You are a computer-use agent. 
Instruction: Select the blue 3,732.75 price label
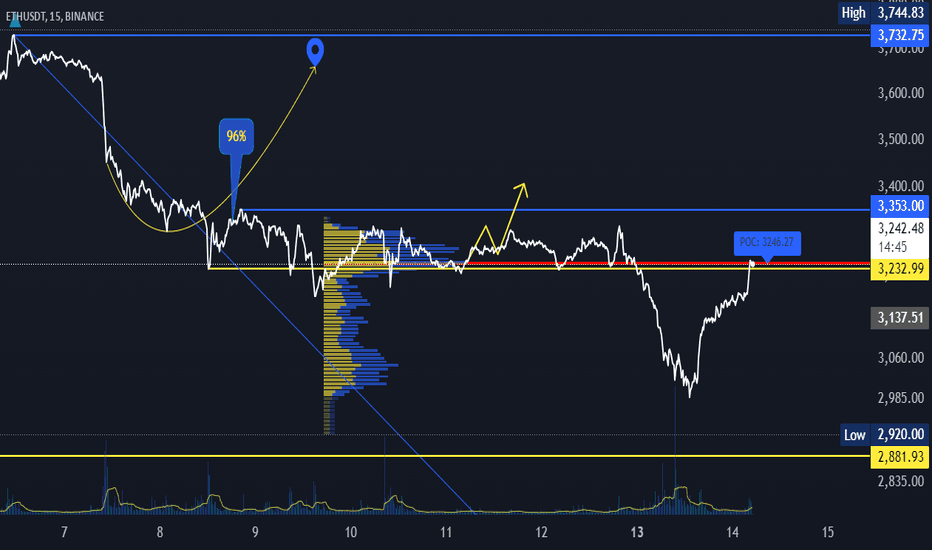click(x=900, y=35)
